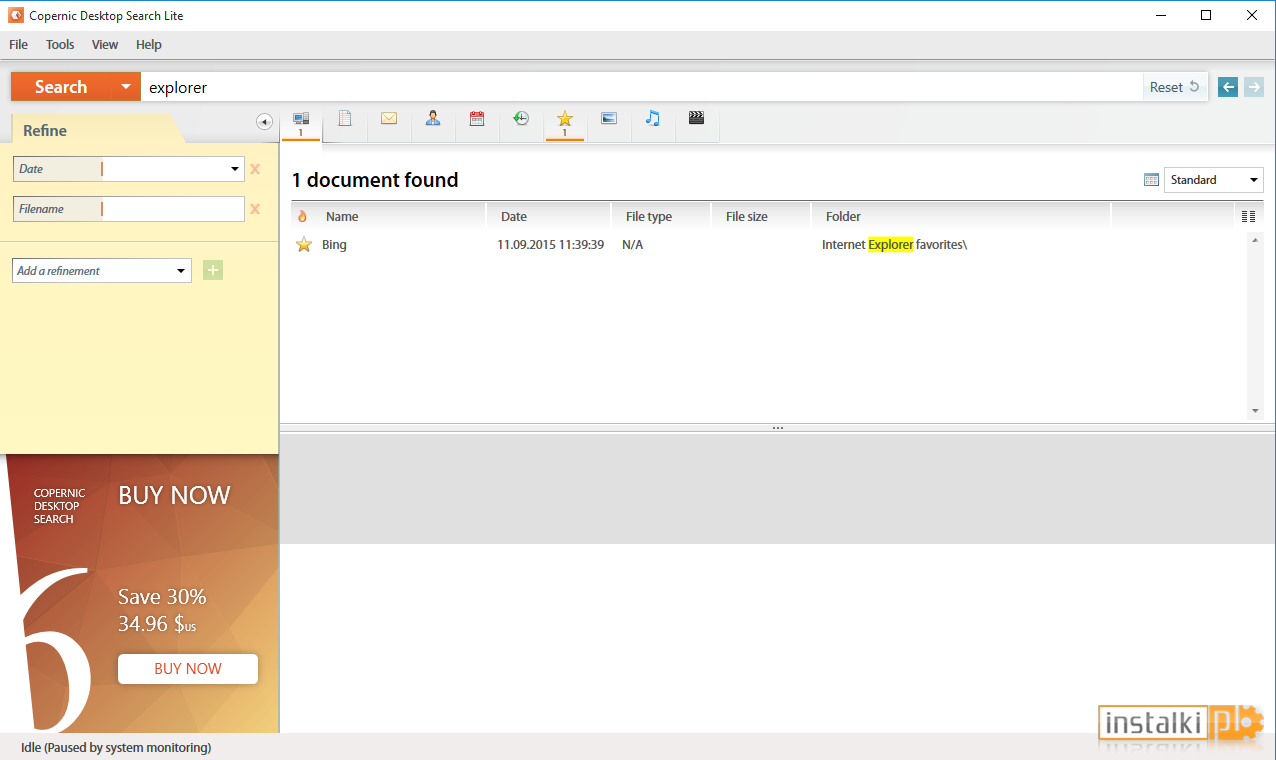Open the All results computer tab

pyautogui.click(x=300, y=123)
